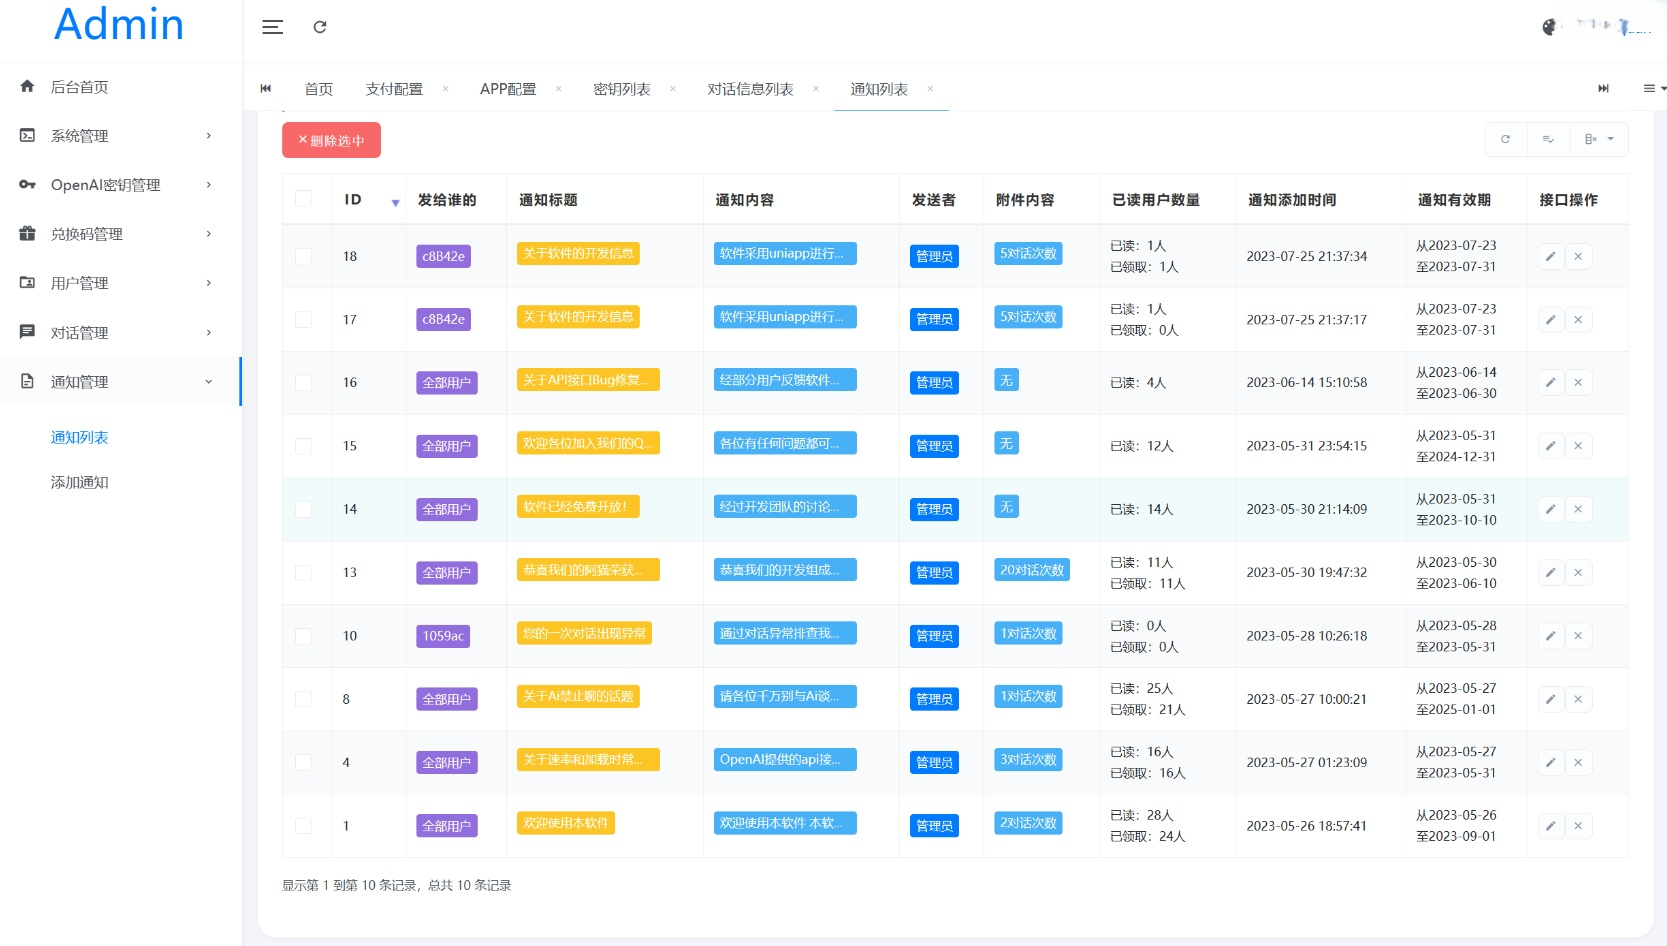Edit notification row 18 with pencil icon

pyautogui.click(x=1551, y=256)
